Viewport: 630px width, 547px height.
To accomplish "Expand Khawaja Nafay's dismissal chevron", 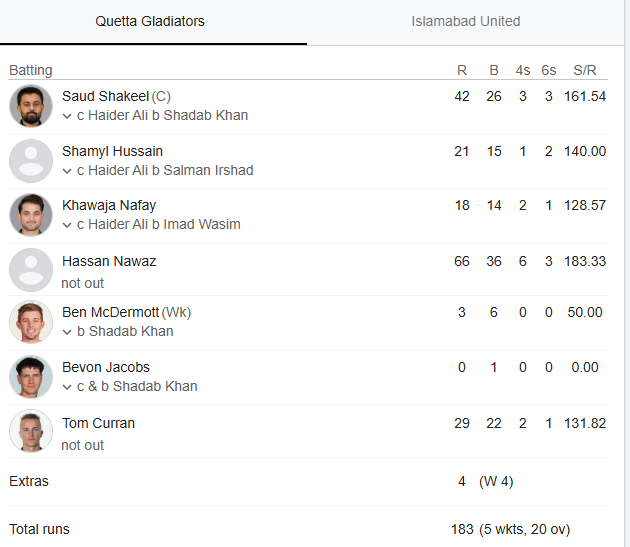I will pyautogui.click(x=67, y=225).
